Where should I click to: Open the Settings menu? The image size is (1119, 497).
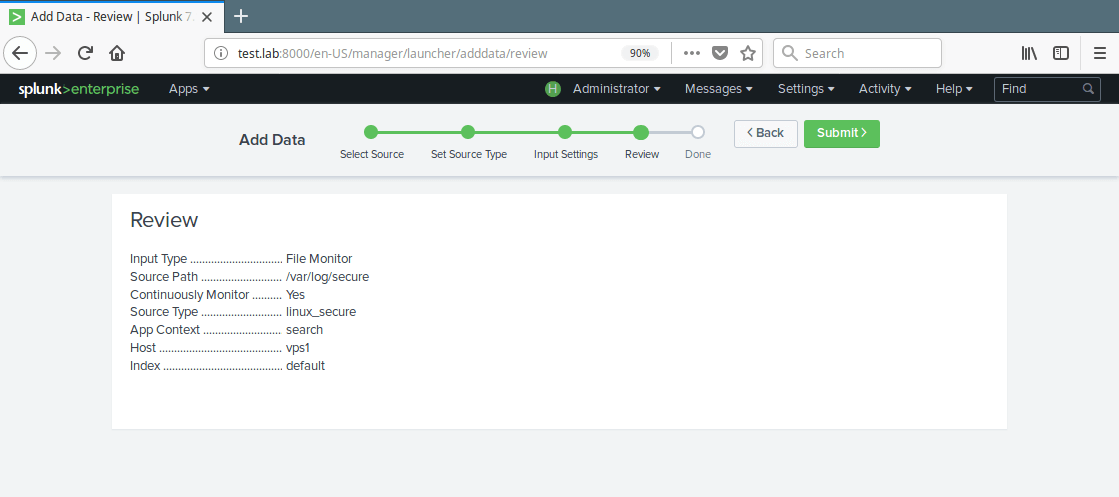806,89
